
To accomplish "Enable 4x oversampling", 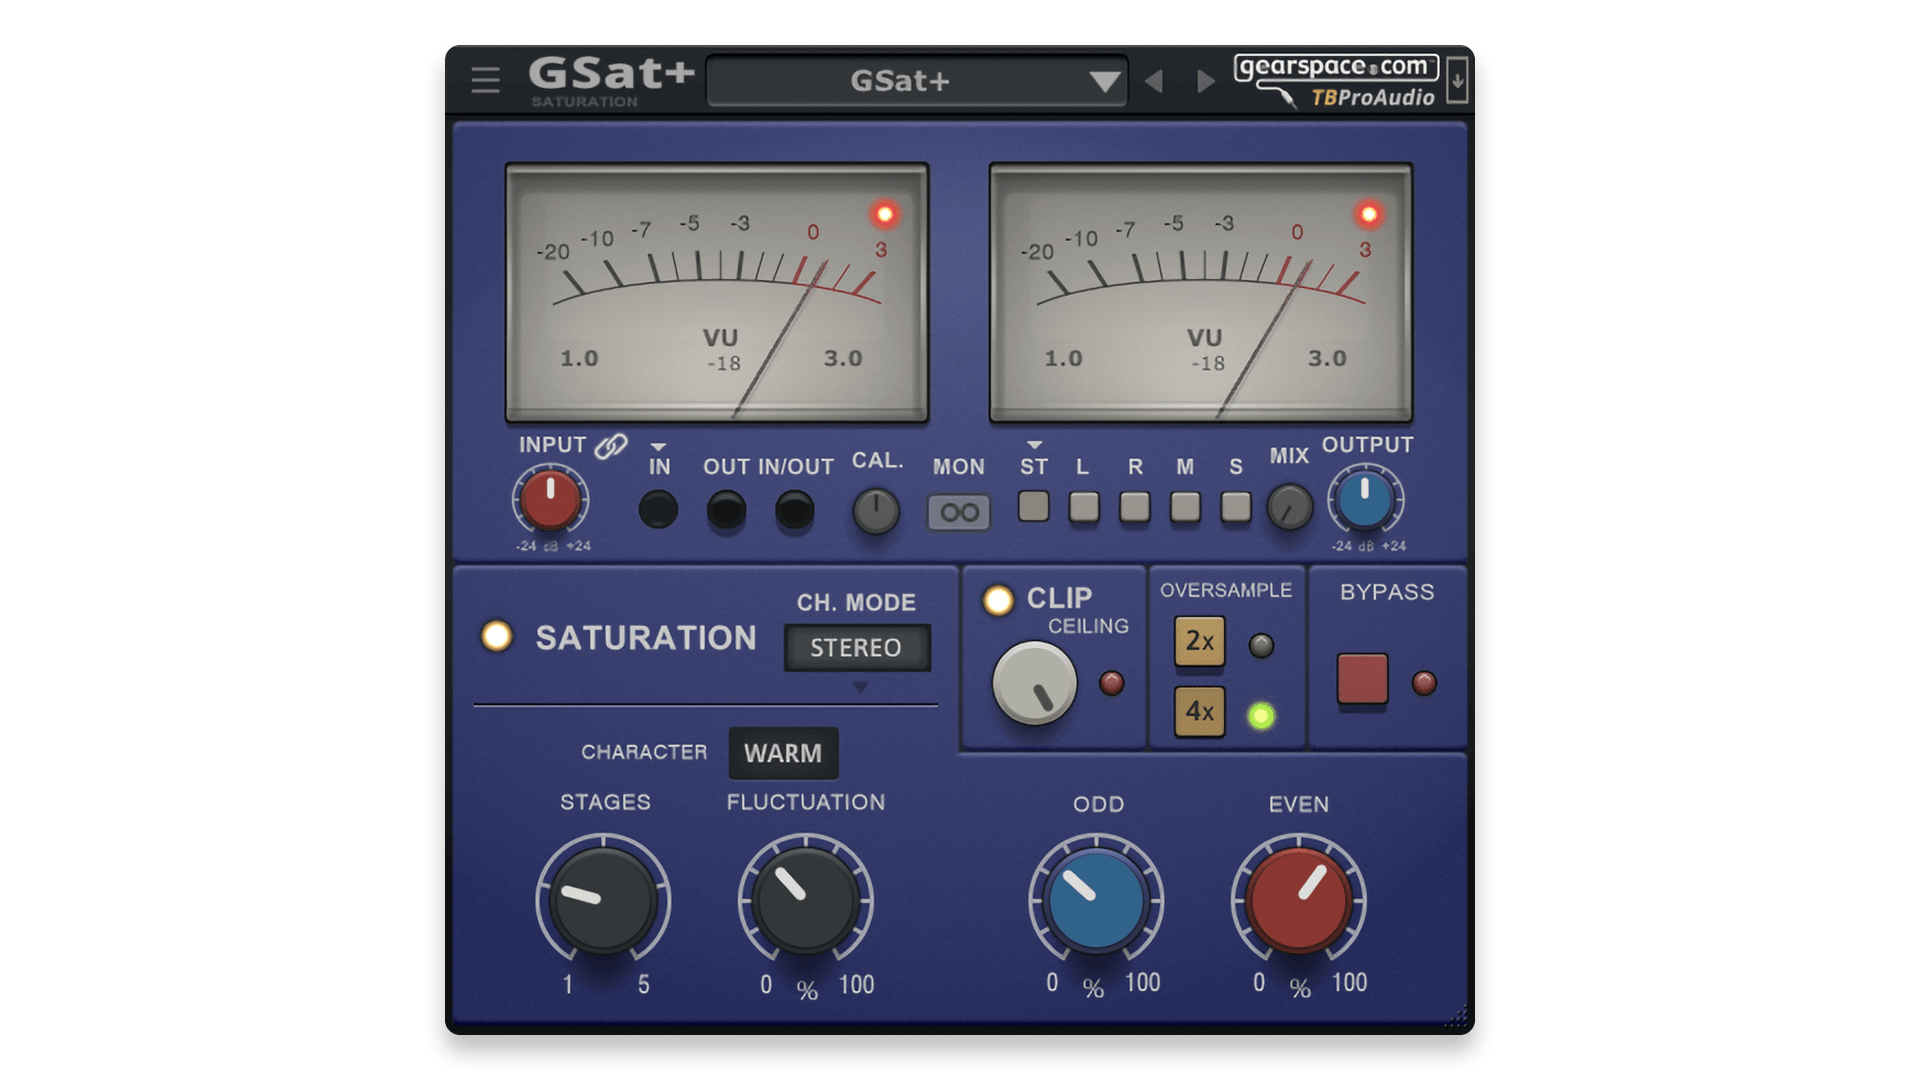I will point(1199,712).
